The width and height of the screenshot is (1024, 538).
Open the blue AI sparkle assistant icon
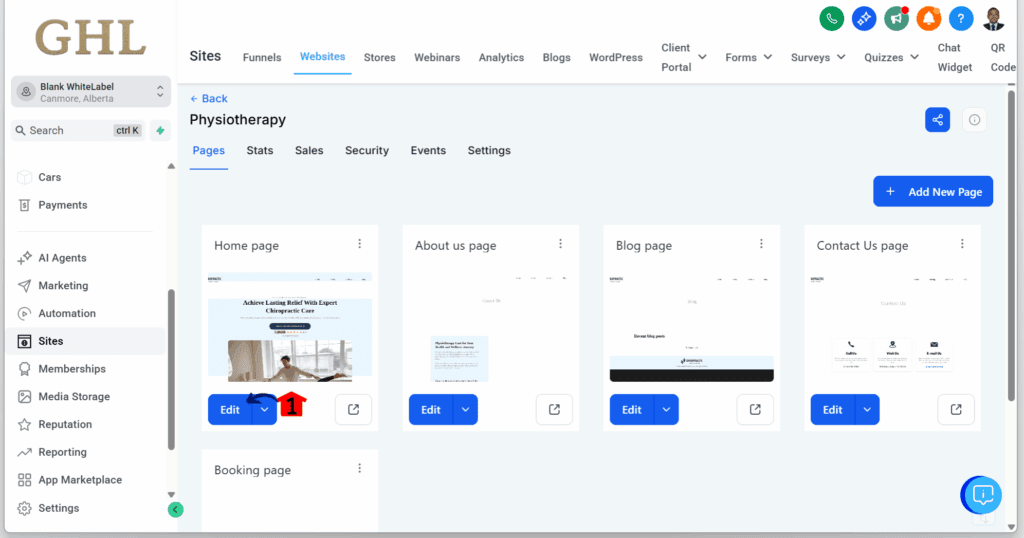[x=864, y=19]
